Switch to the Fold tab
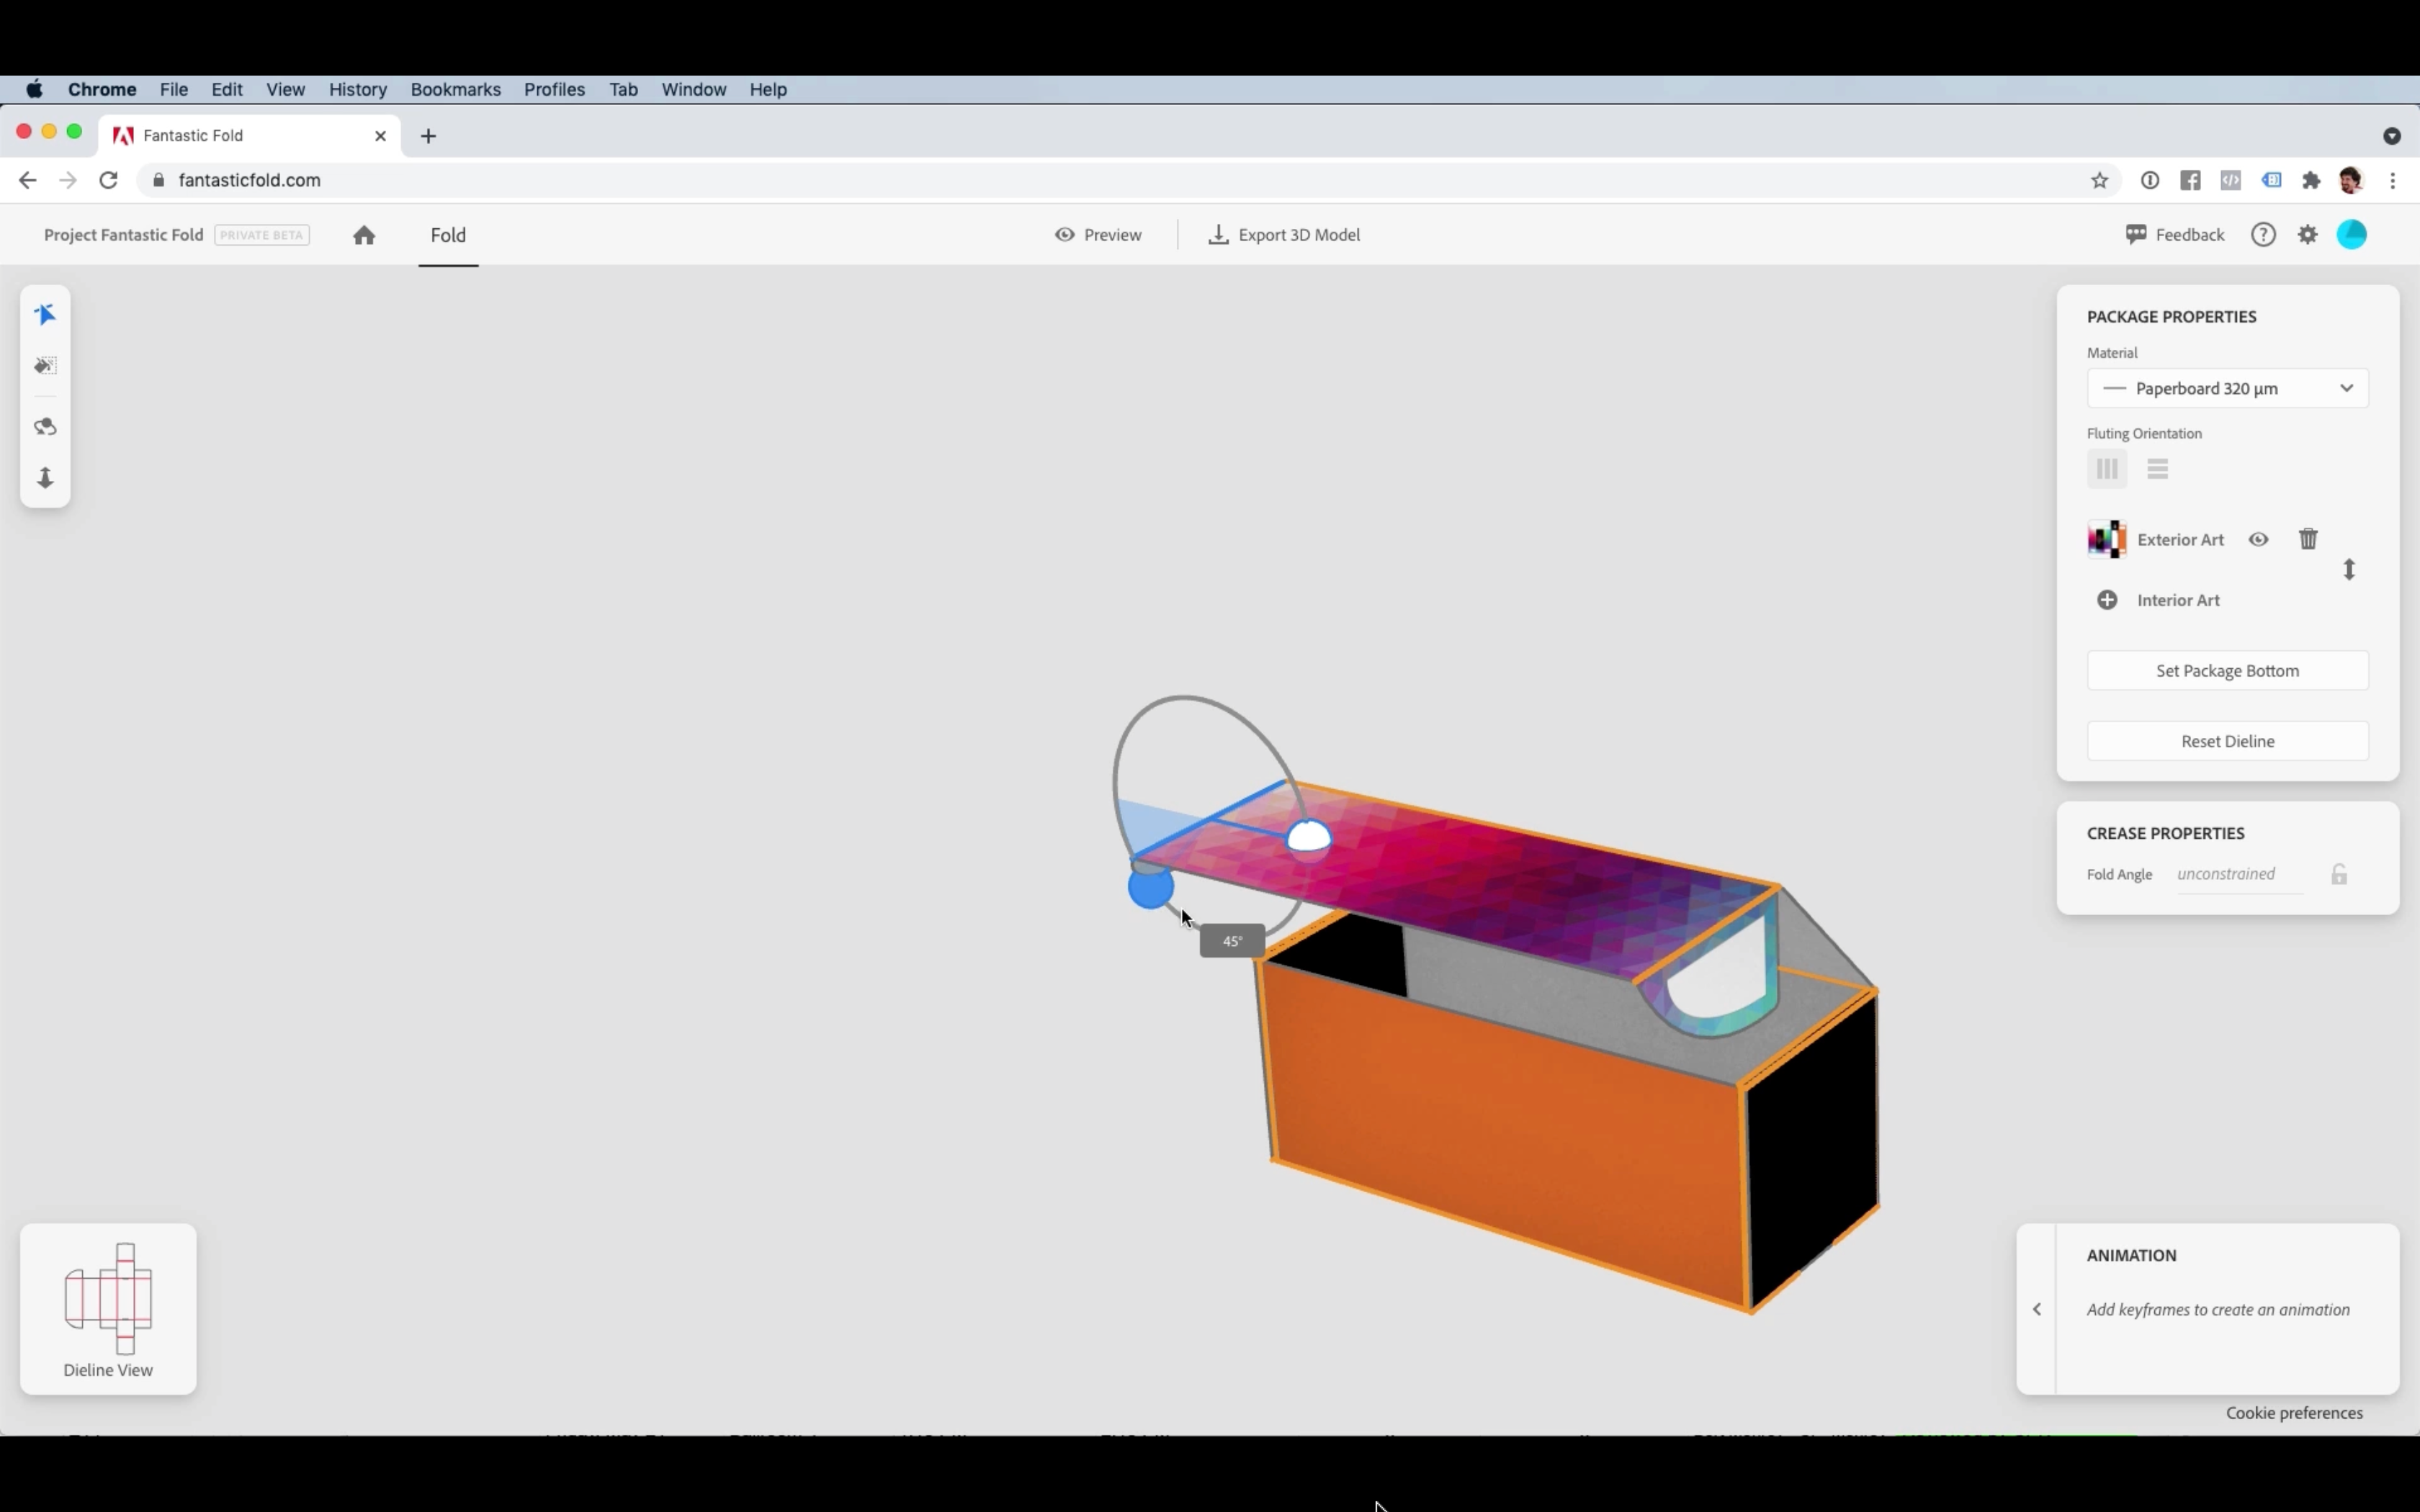The image size is (2420, 1512). pyautogui.click(x=448, y=235)
